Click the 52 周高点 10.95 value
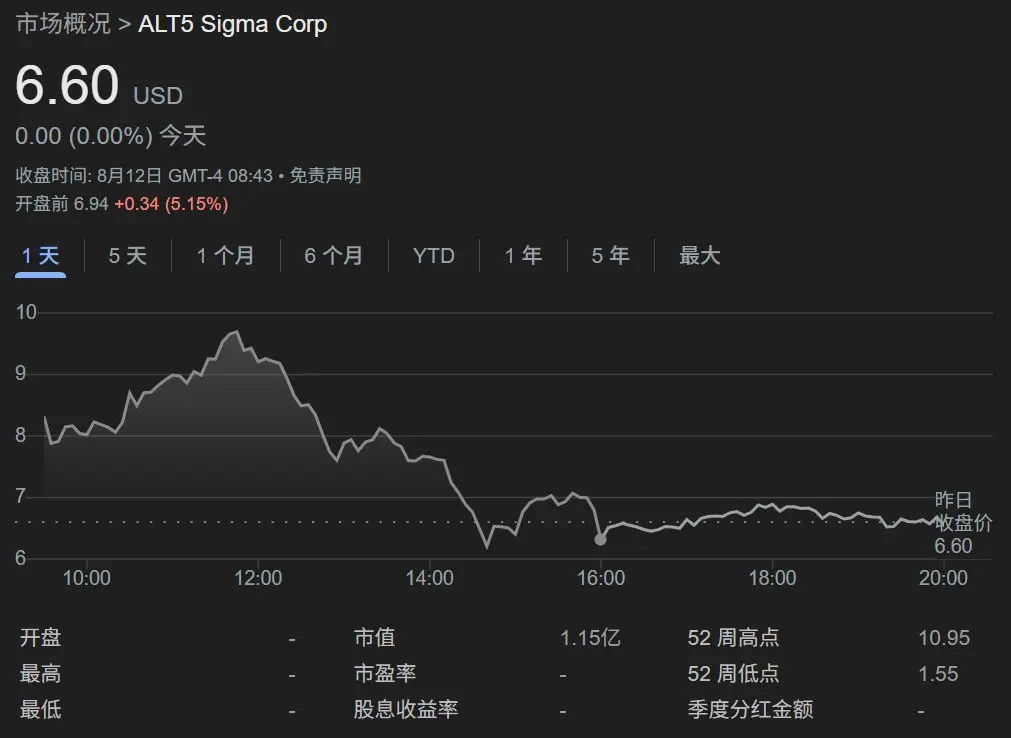The height and width of the screenshot is (738, 1011). tap(943, 638)
